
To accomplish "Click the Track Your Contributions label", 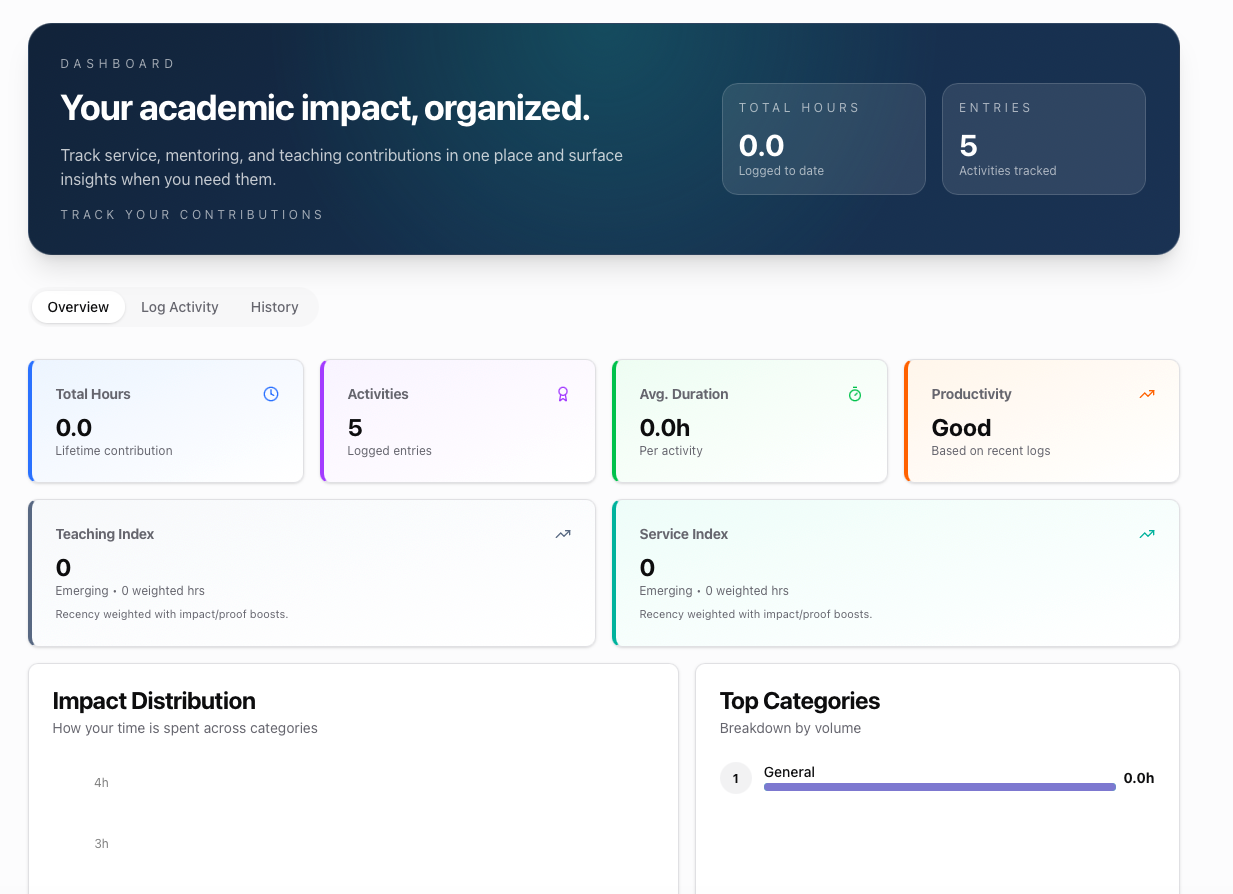I will (x=191, y=214).
